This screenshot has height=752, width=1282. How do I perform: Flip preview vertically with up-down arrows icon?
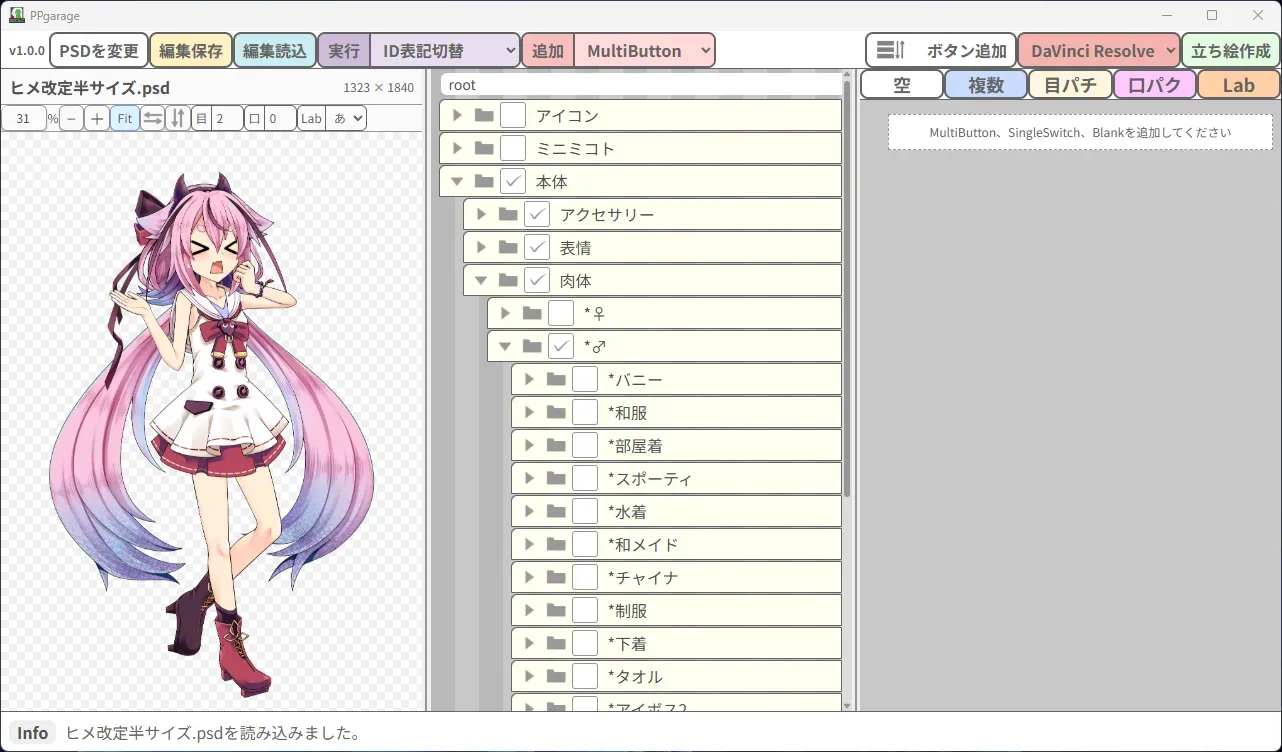[x=178, y=118]
